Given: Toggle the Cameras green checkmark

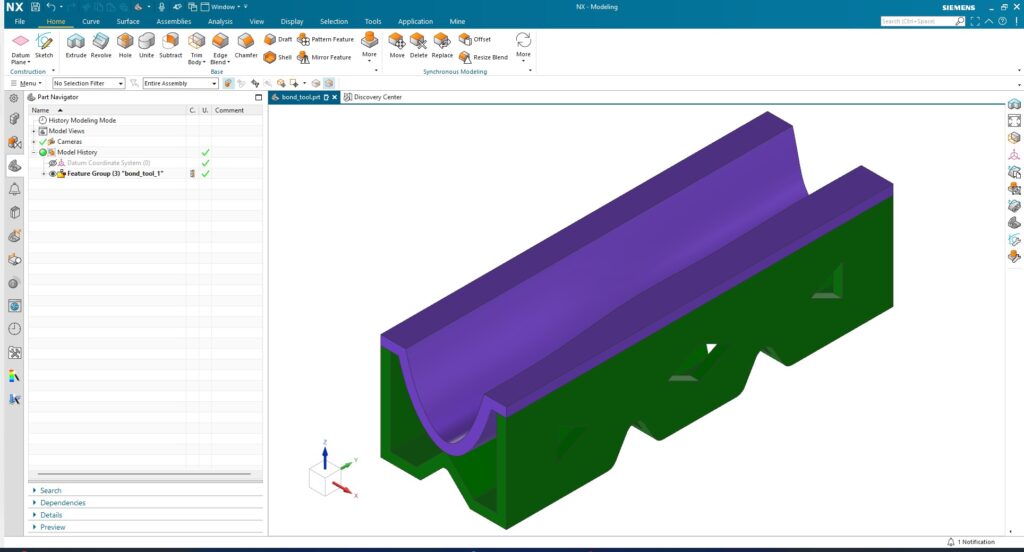Looking at the screenshot, I should point(43,142).
